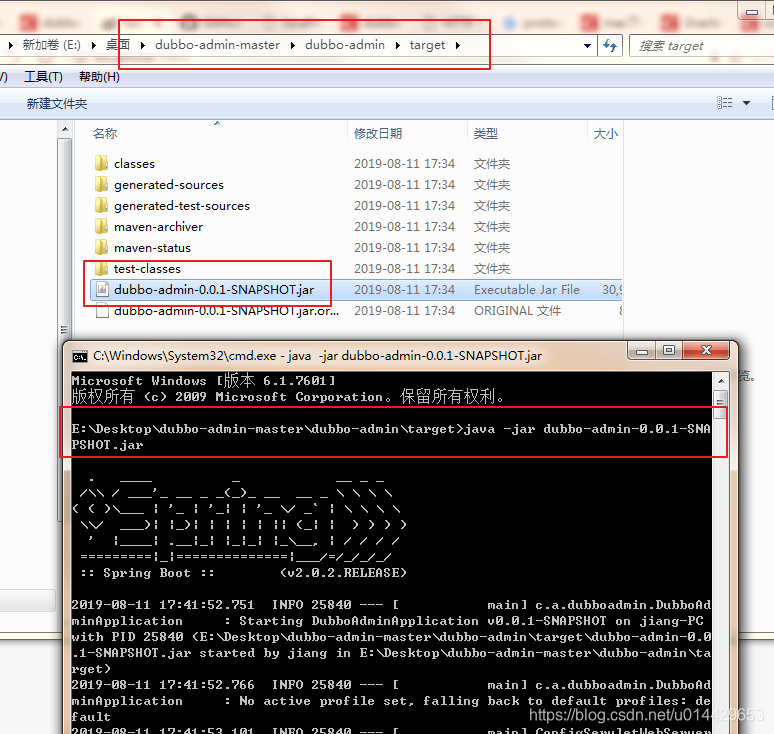Click the dubbo-admin breadcrumb segment
The width and height of the screenshot is (774, 734).
[x=345, y=45]
